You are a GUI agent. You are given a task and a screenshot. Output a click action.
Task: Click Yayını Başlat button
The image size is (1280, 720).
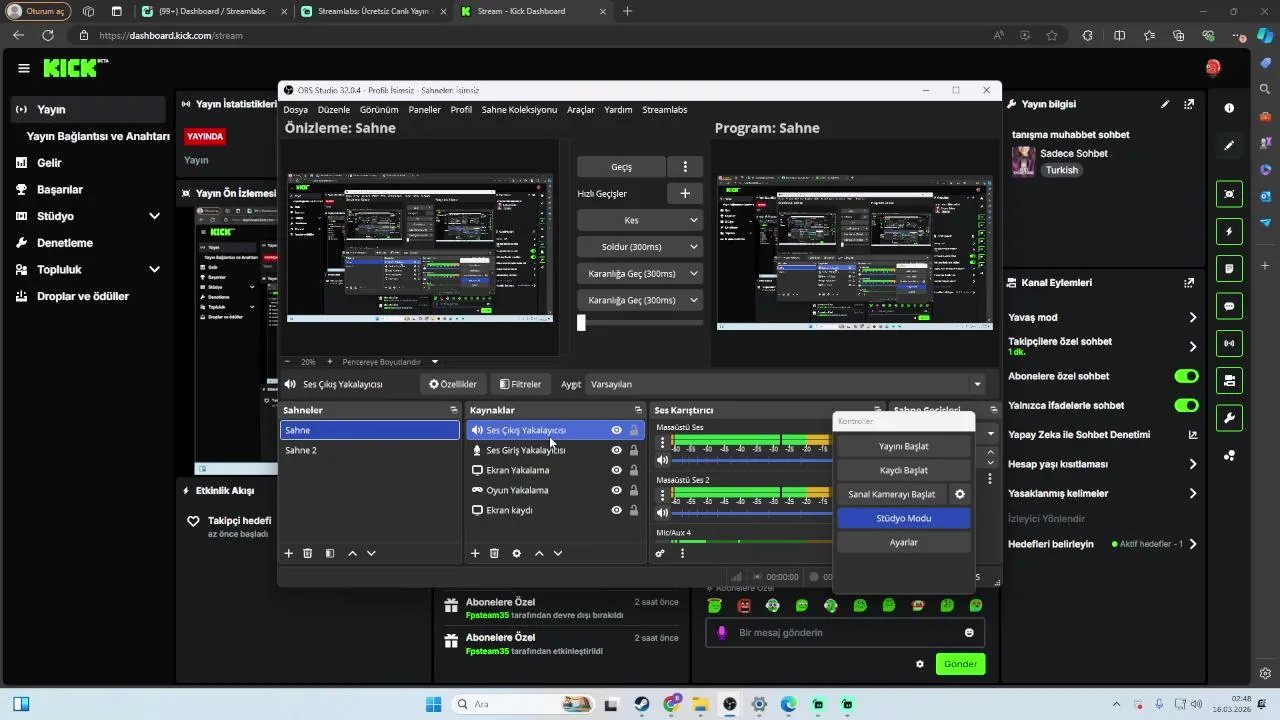(903, 446)
